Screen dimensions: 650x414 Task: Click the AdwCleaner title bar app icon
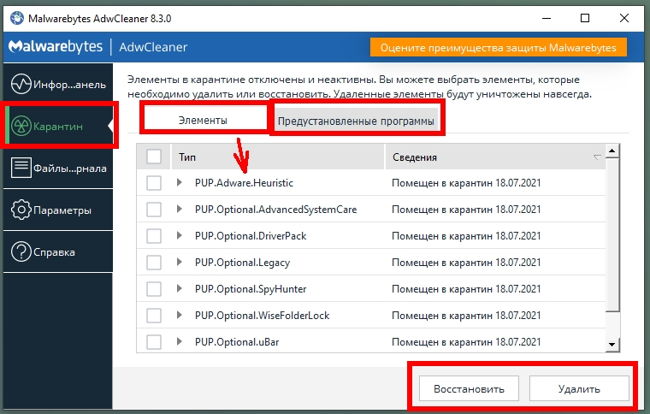[17, 18]
